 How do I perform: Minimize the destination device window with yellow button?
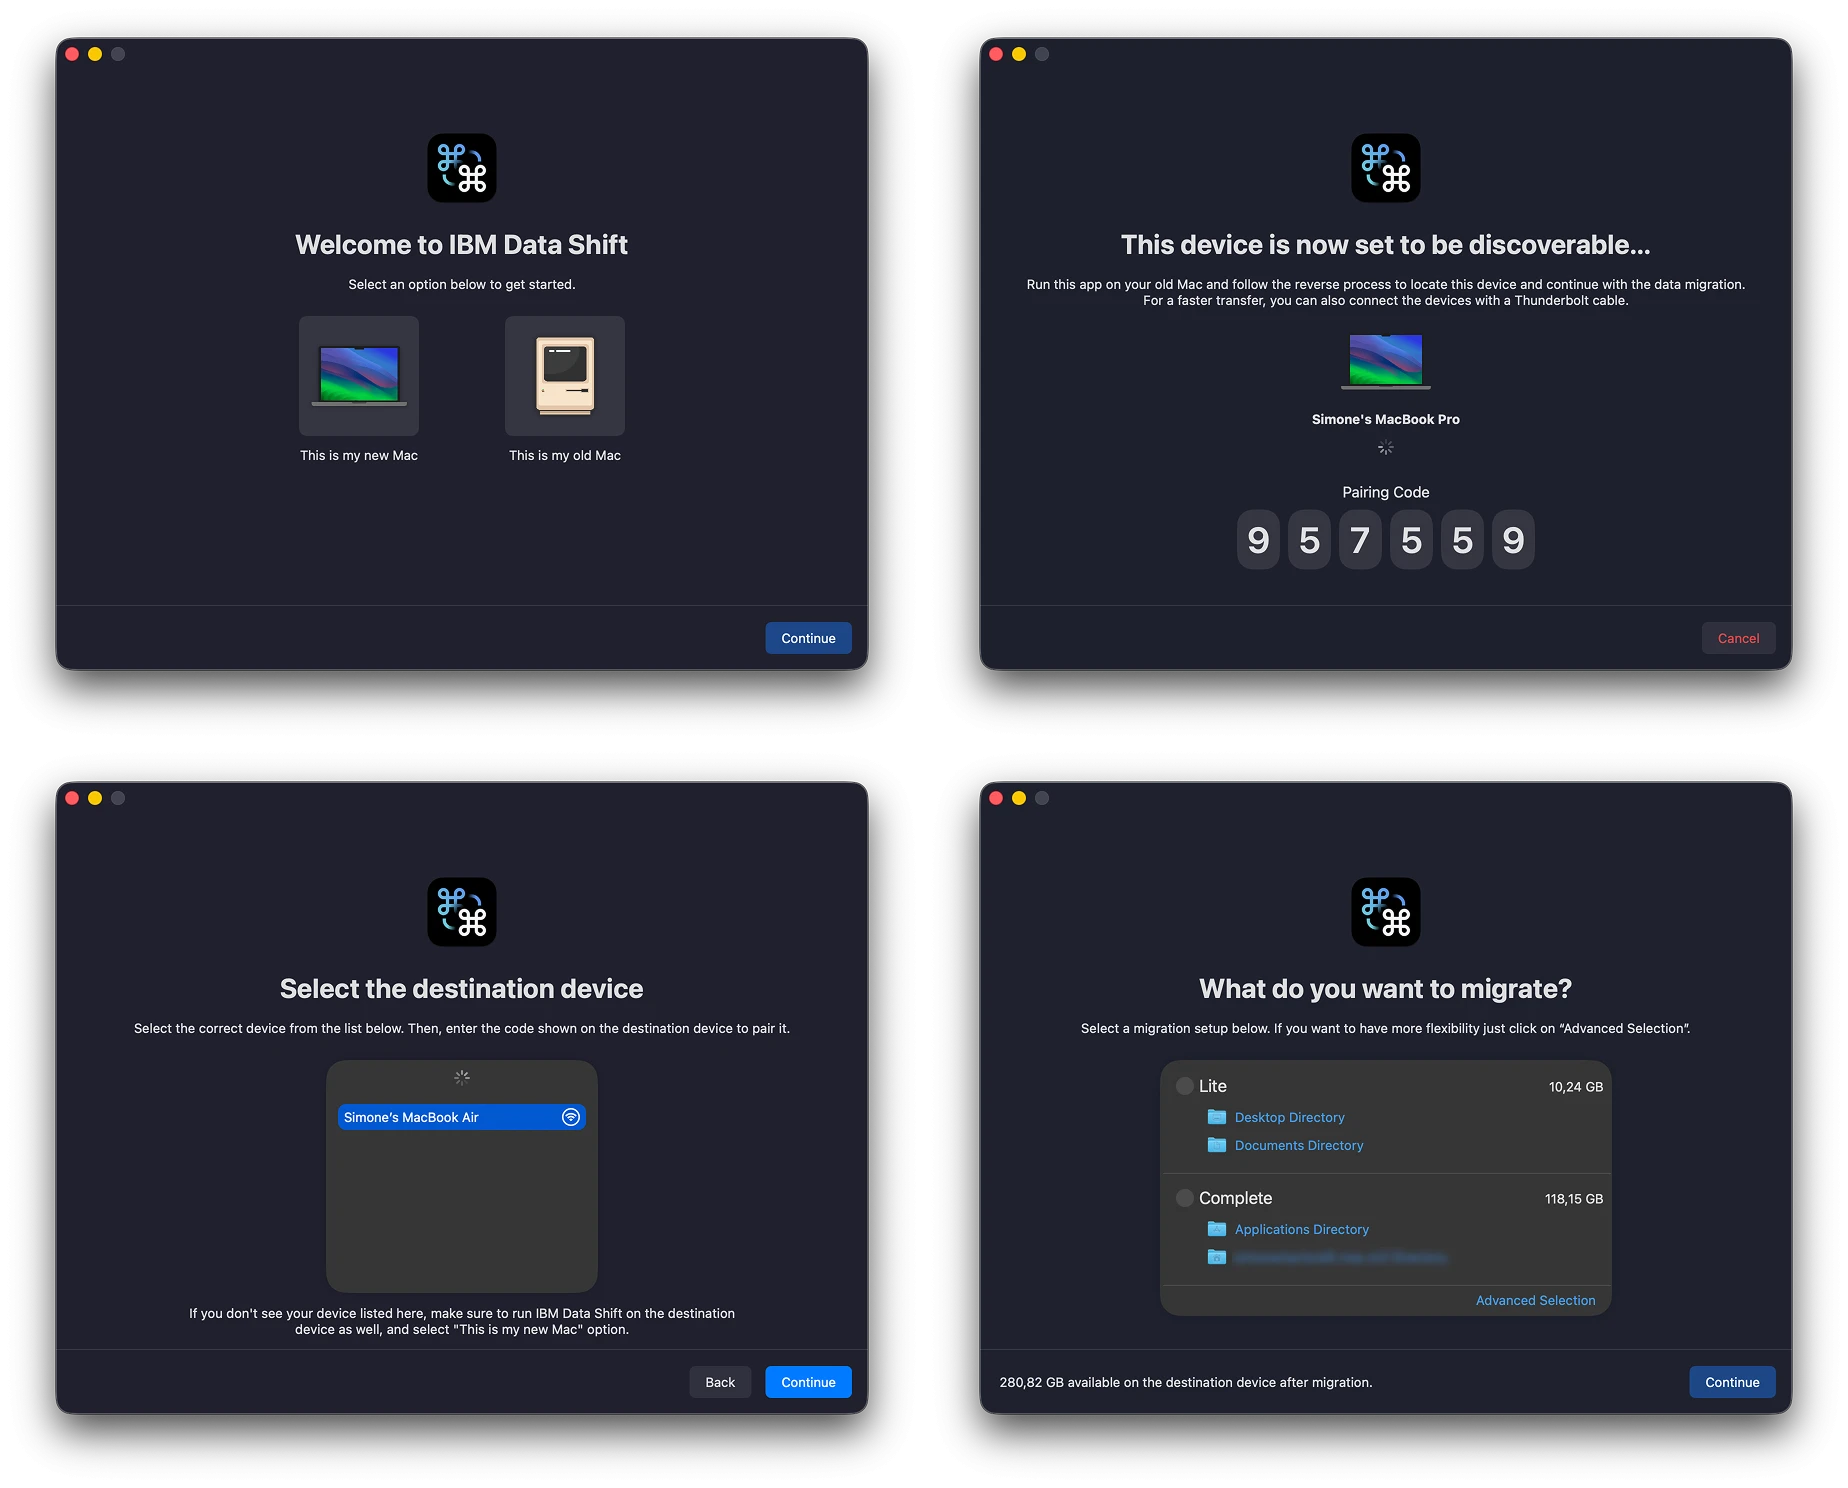pos(95,798)
